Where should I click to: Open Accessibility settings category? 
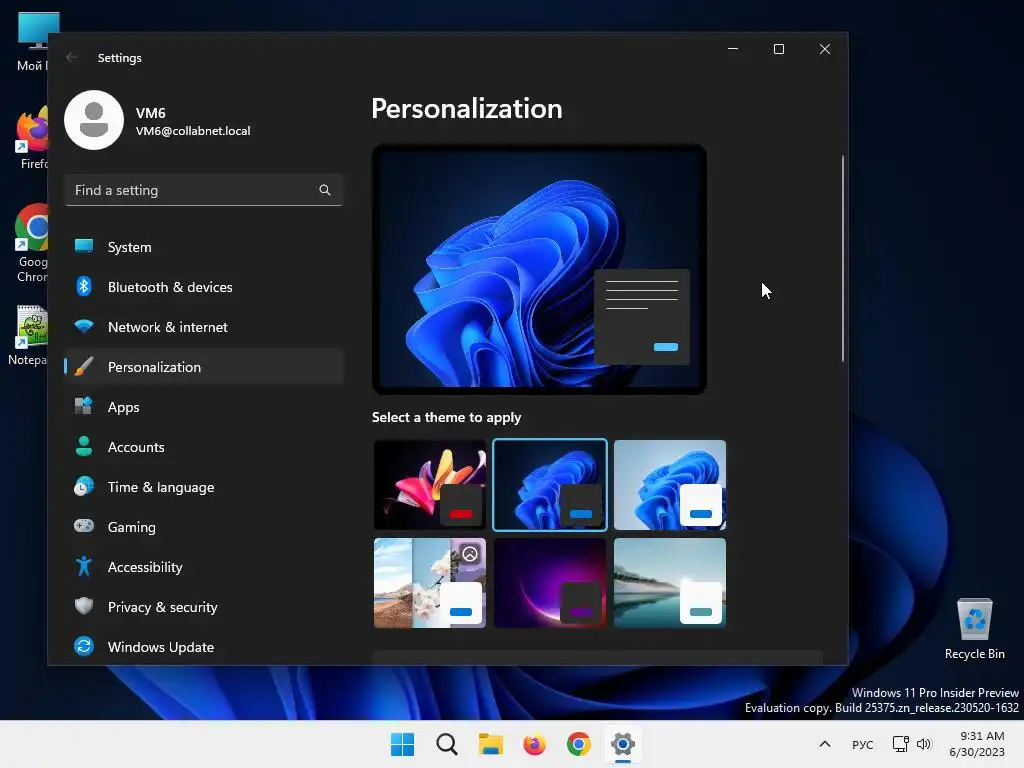(x=204, y=566)
